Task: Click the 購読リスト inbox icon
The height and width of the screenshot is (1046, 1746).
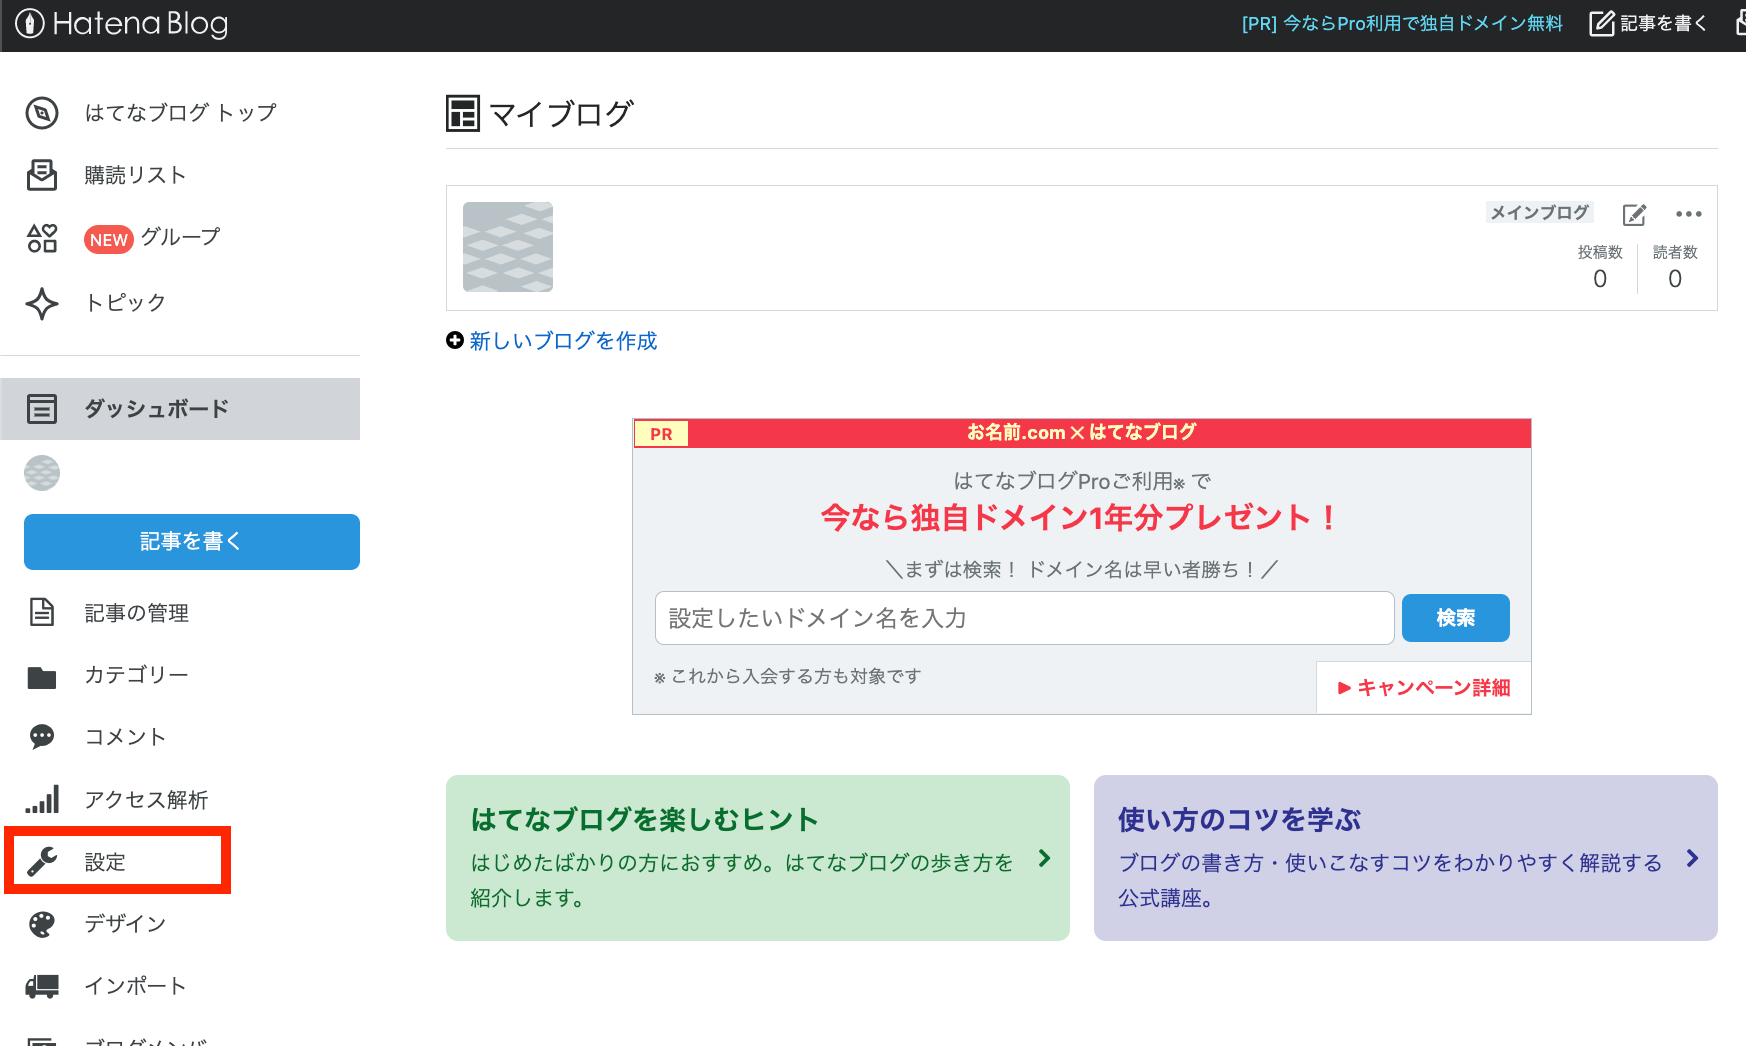Action: point(42,175)
